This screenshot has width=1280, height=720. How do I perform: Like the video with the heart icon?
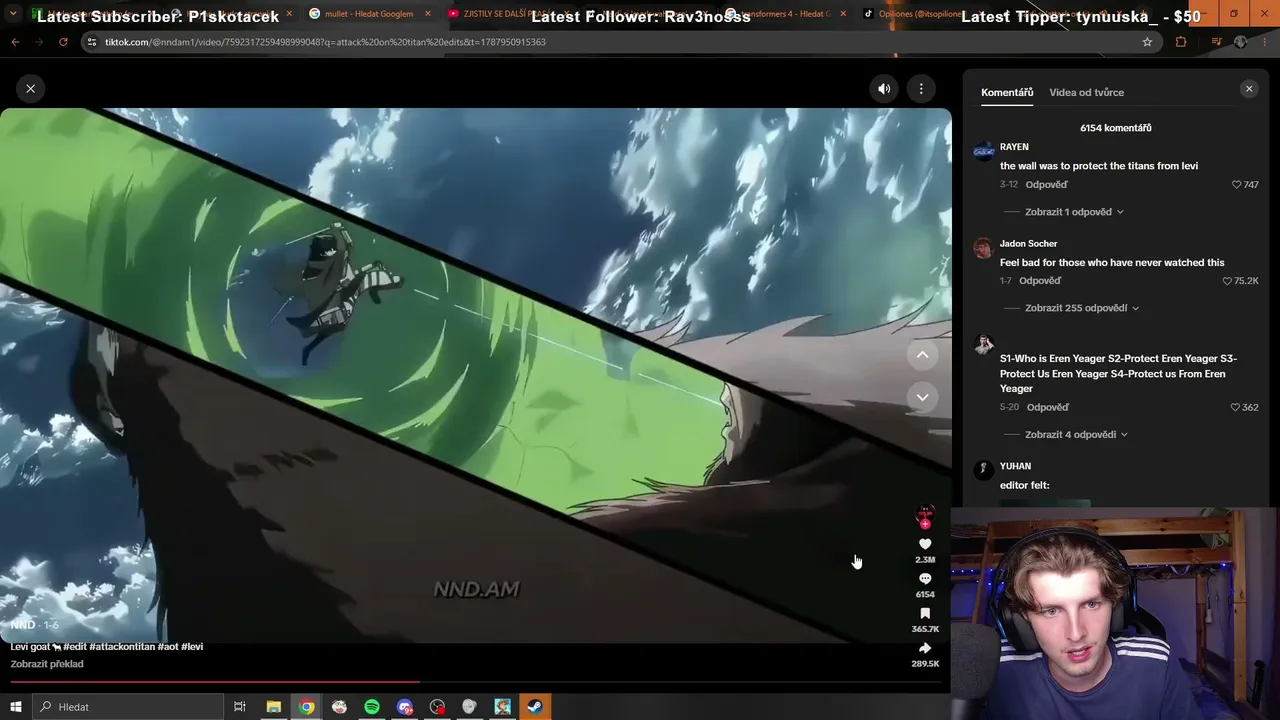click(925, 544)
